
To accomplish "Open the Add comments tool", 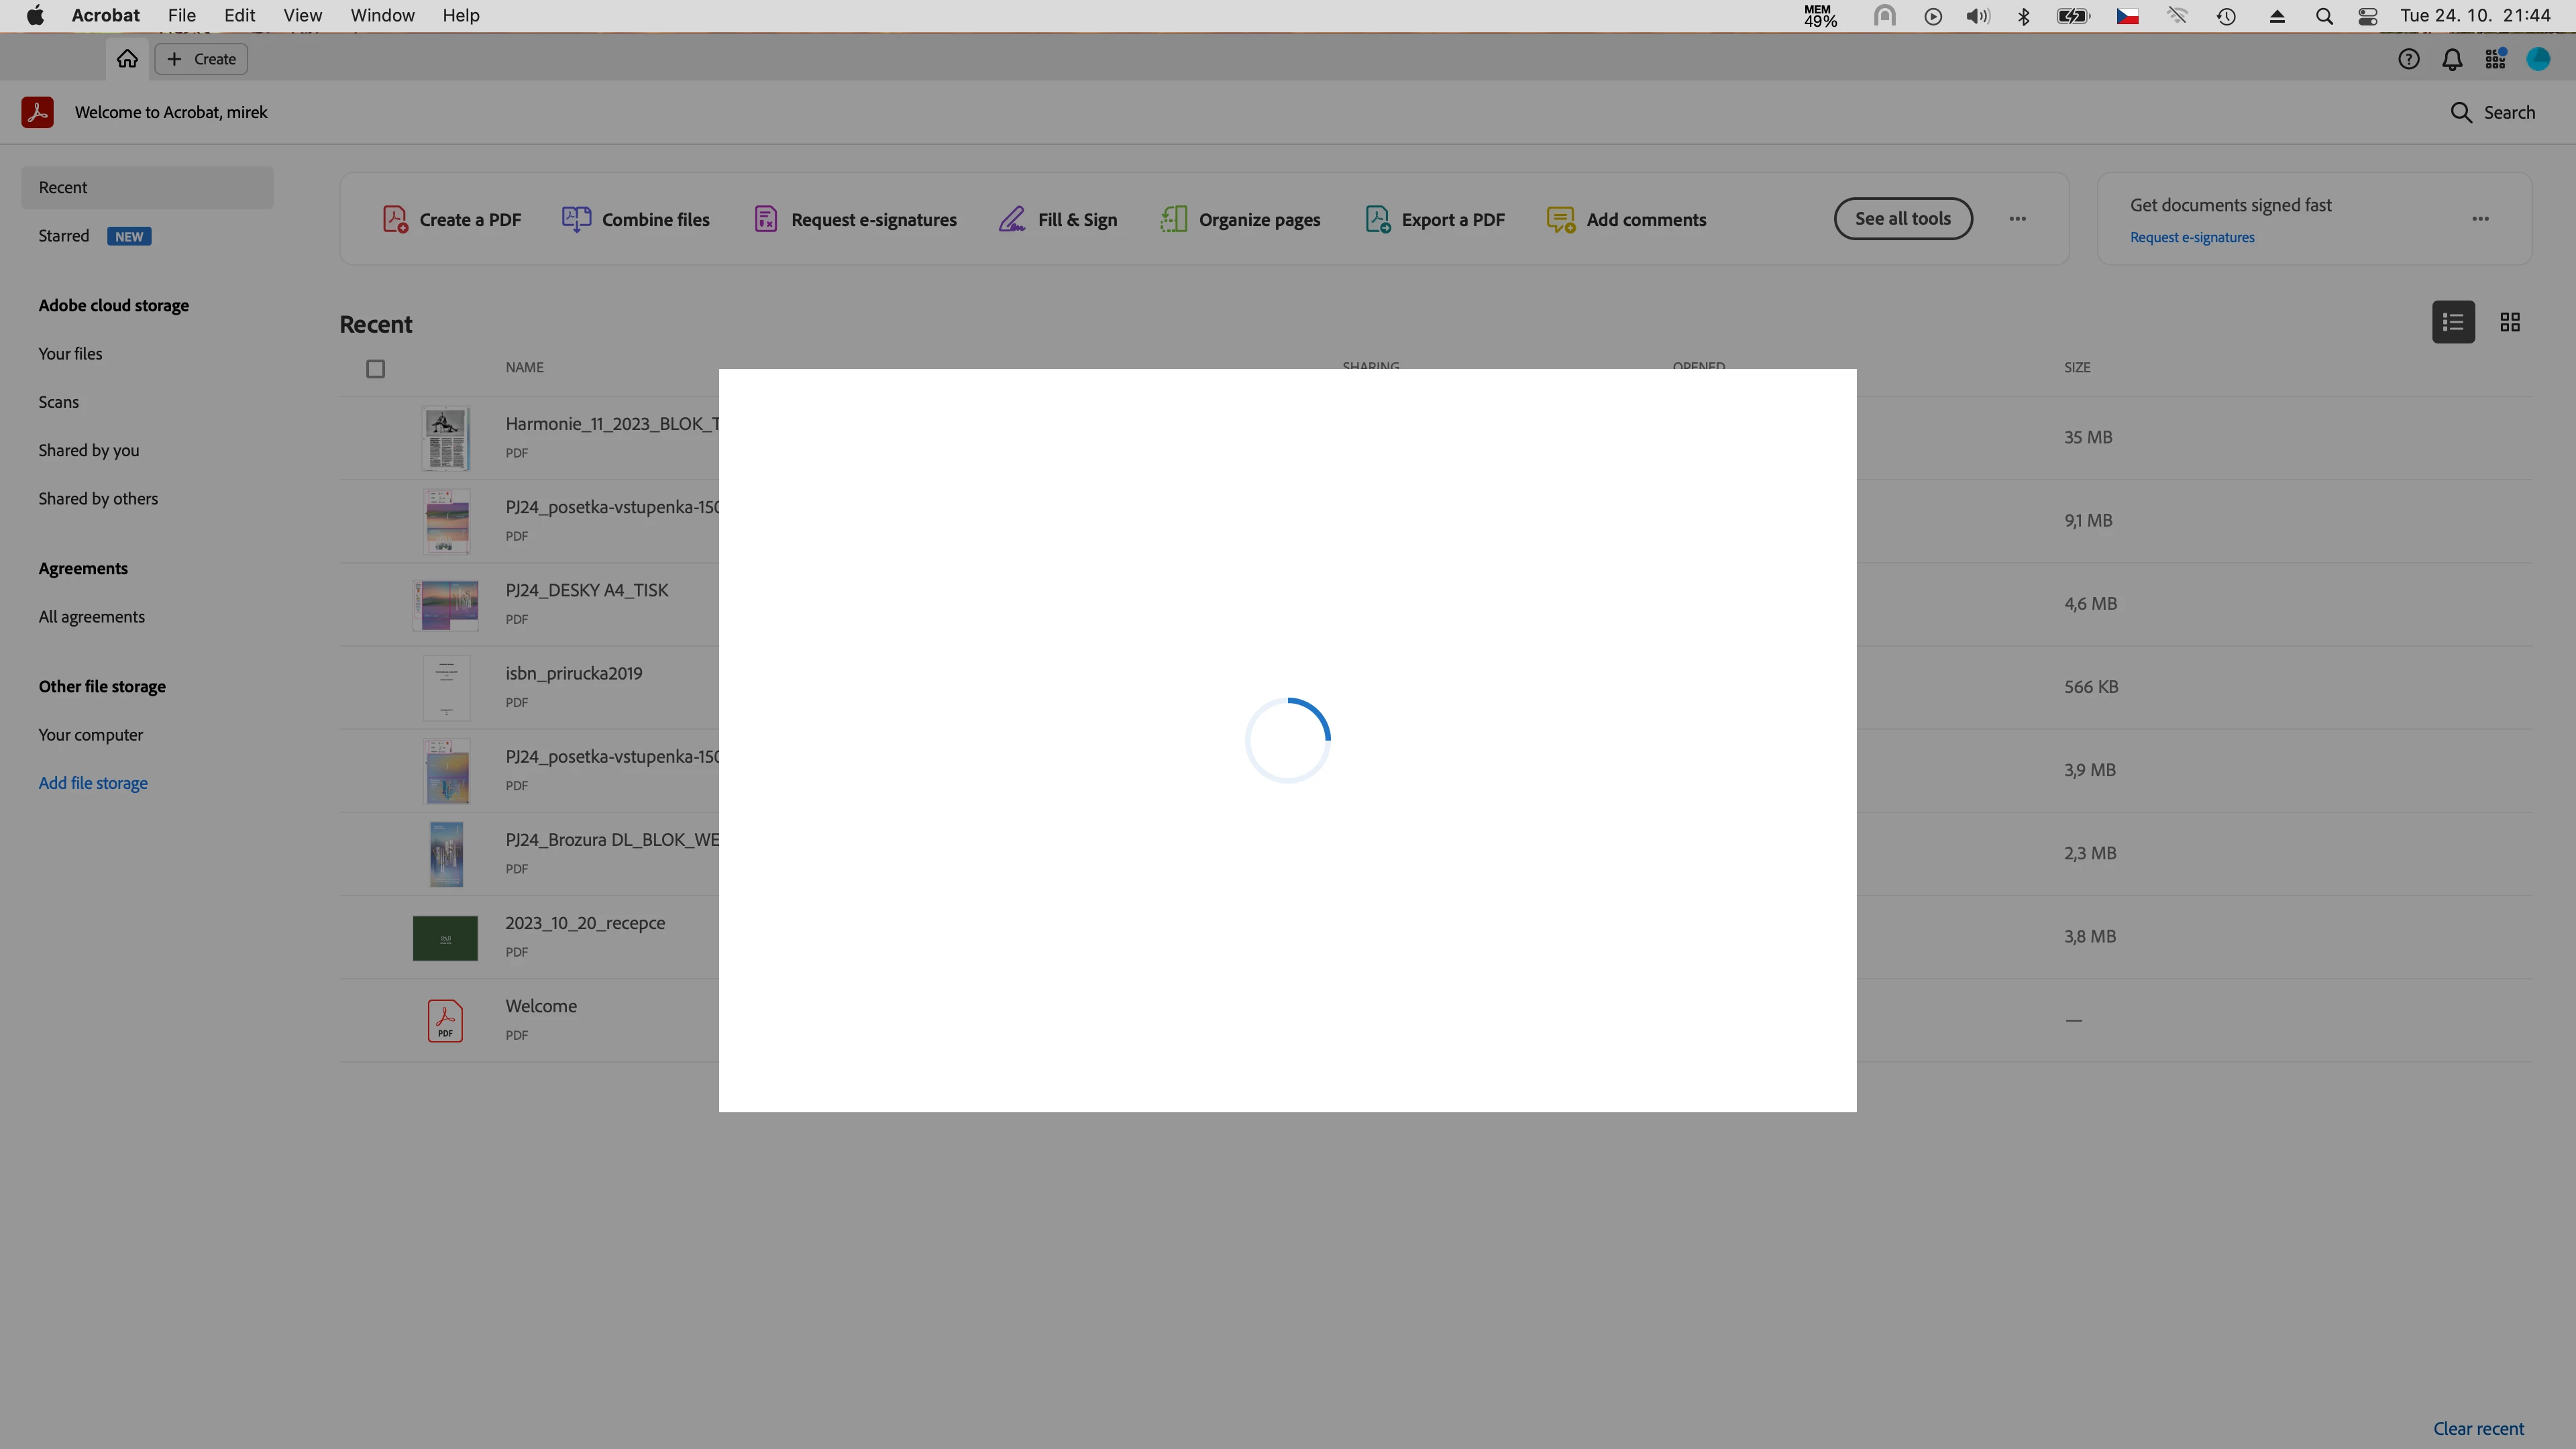I will coord(1627,219).
